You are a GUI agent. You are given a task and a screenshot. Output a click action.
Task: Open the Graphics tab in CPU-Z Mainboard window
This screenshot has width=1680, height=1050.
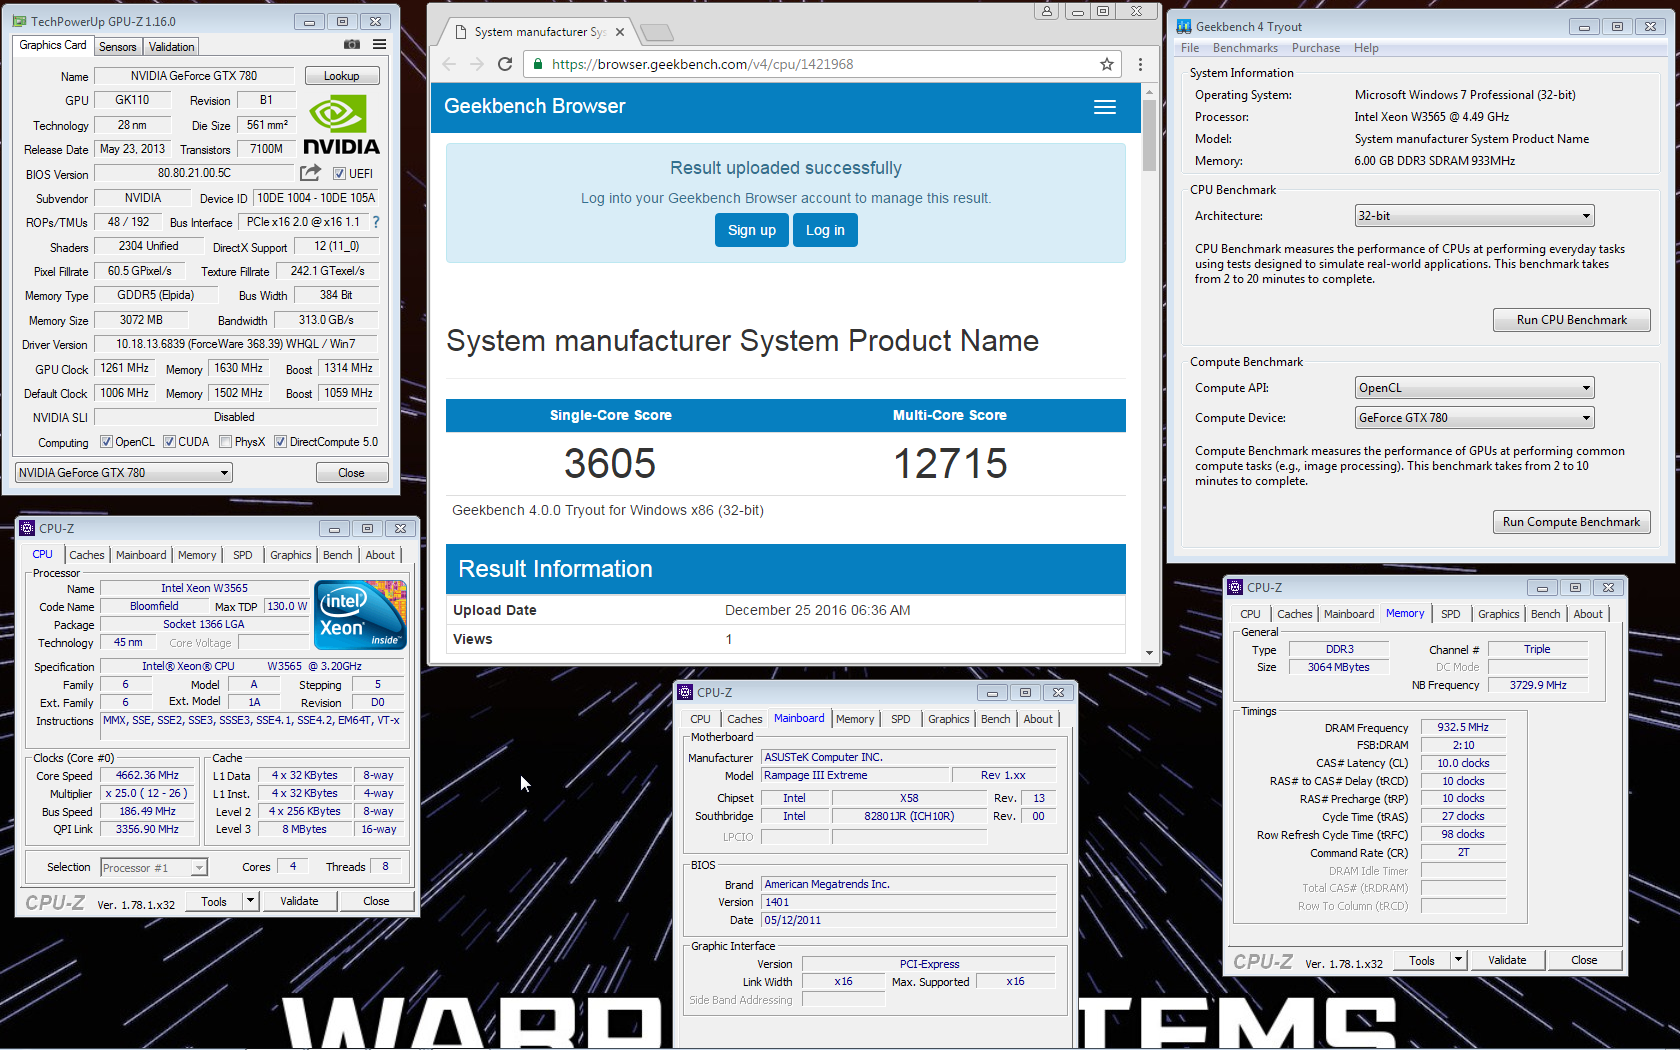tap(949, 719)
